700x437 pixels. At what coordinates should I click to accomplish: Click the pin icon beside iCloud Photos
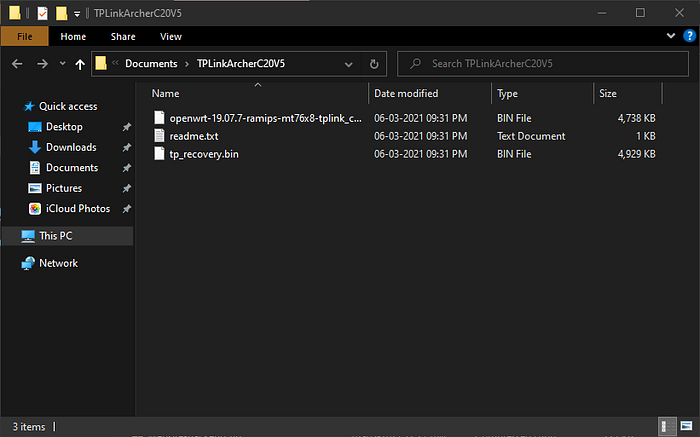(x=127, y=208)
